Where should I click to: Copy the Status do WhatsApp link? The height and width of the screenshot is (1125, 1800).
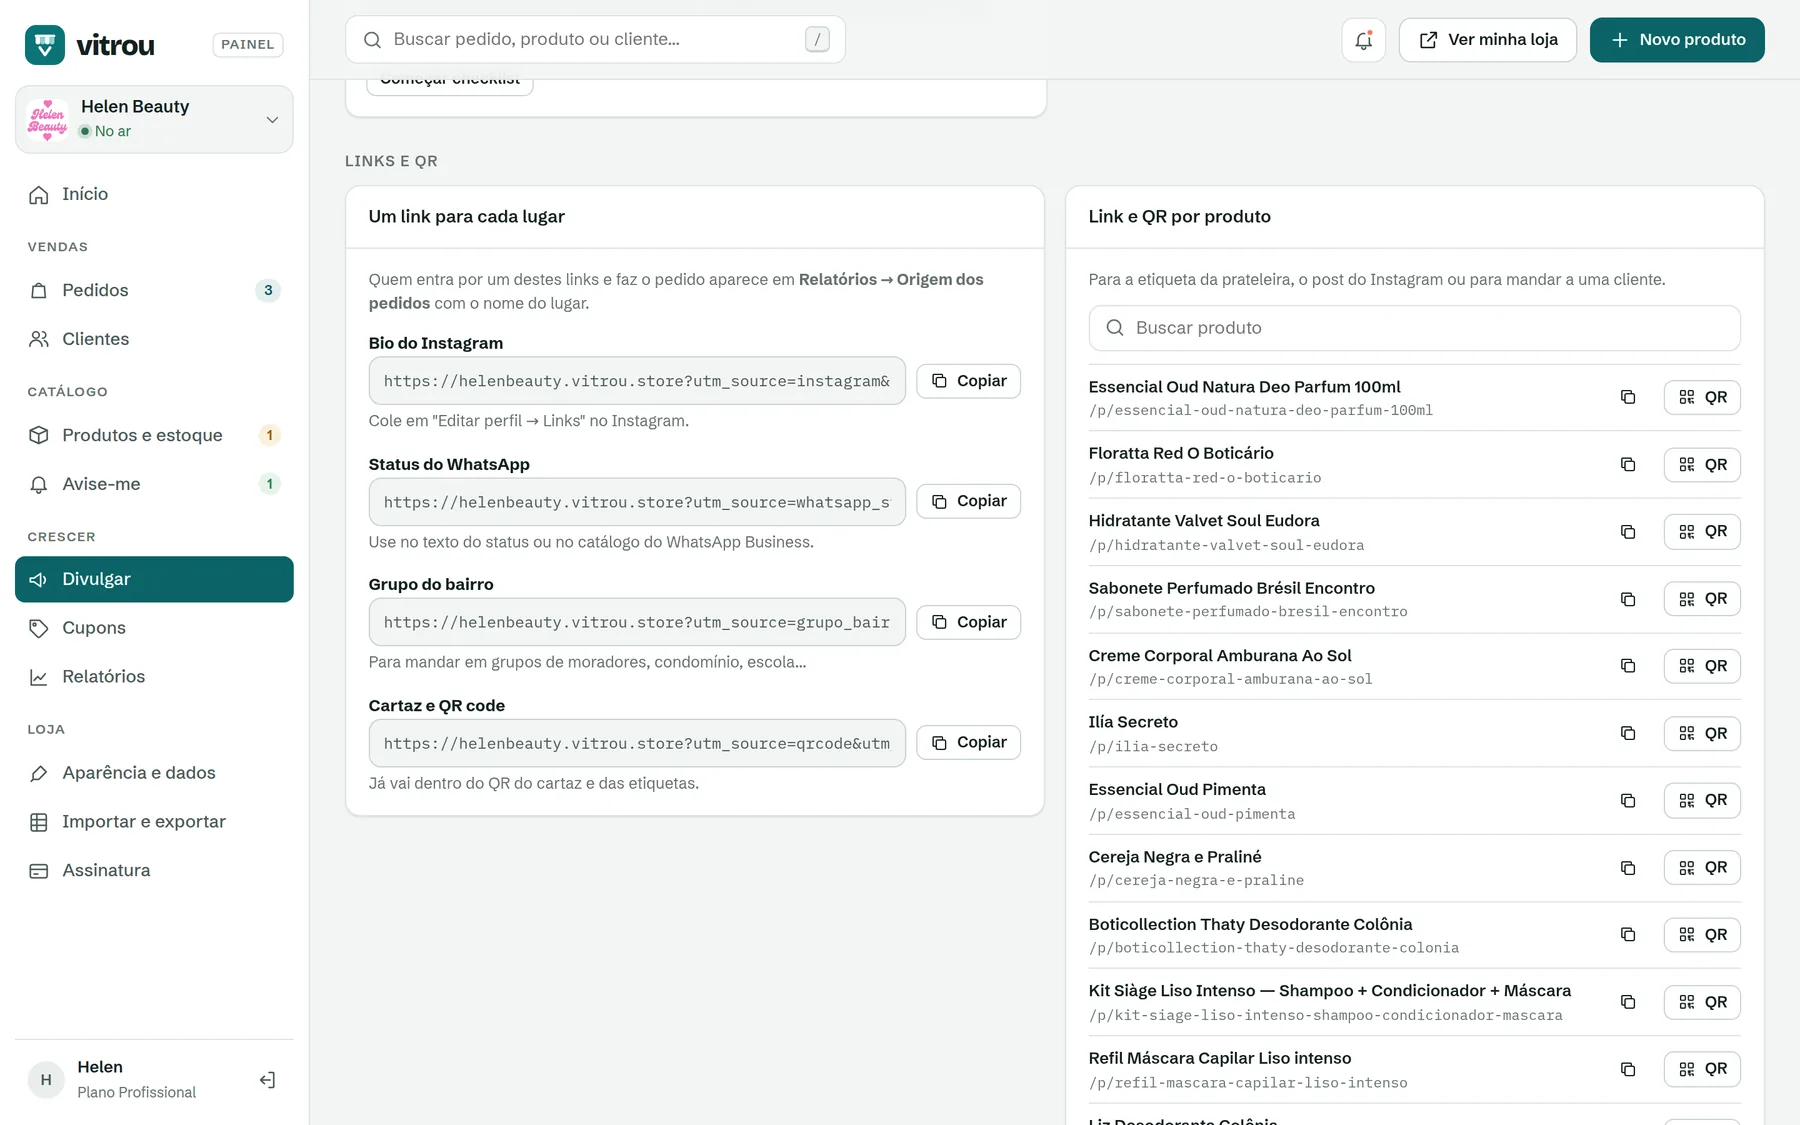968,501
